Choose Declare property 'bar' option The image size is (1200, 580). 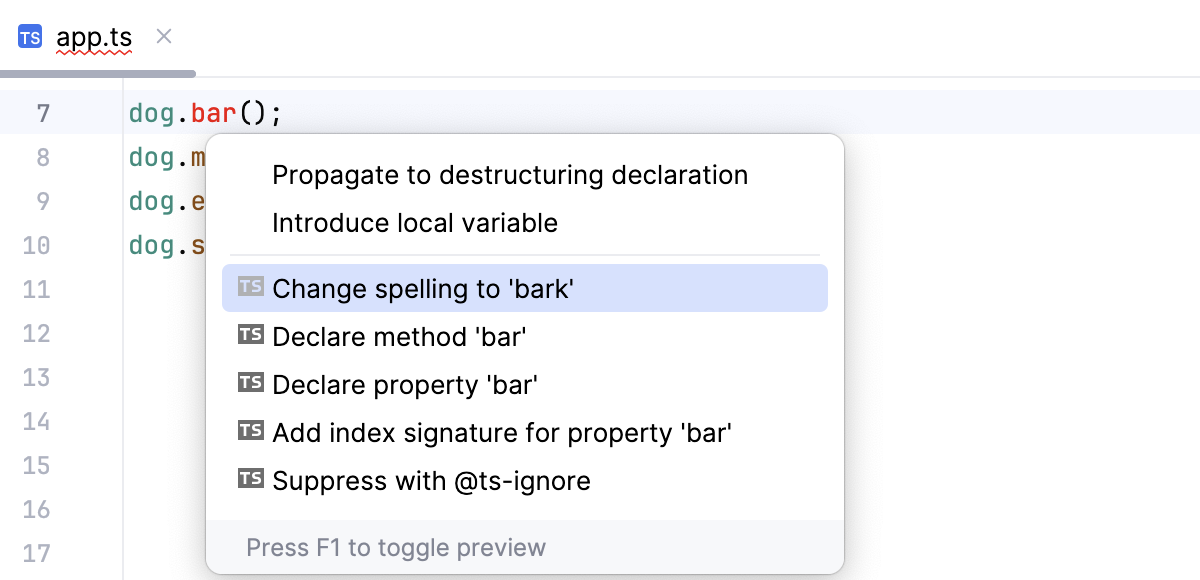point(405,385)
